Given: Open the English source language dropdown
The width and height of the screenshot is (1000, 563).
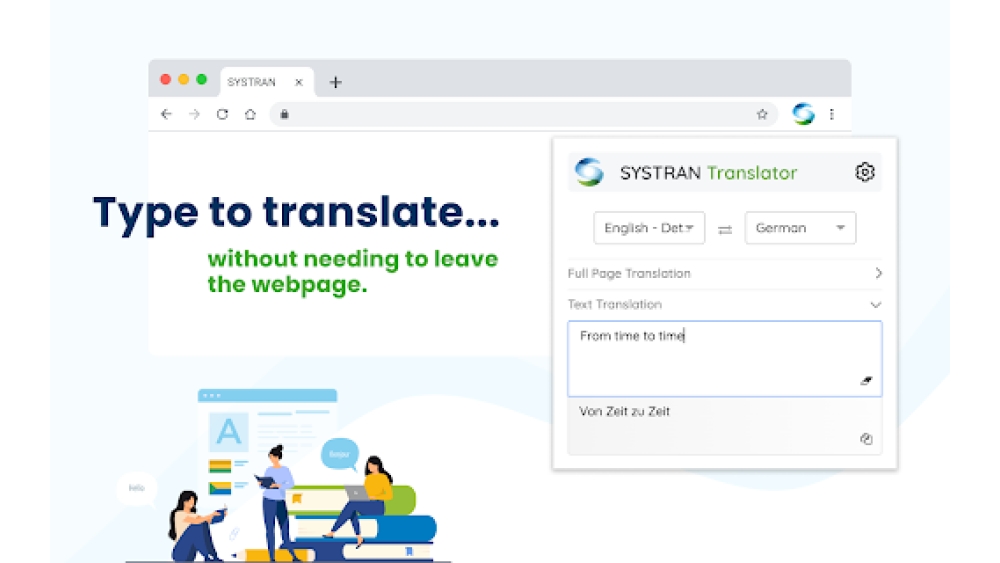Looking at the screenshot, I should [649, 228].
